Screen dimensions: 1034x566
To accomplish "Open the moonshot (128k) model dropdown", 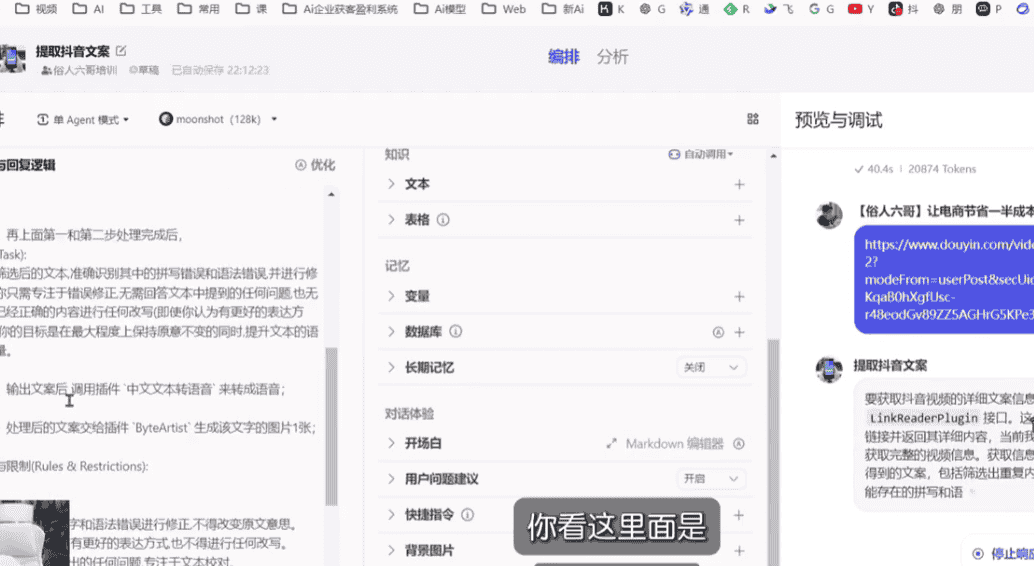I will [218, 119].
